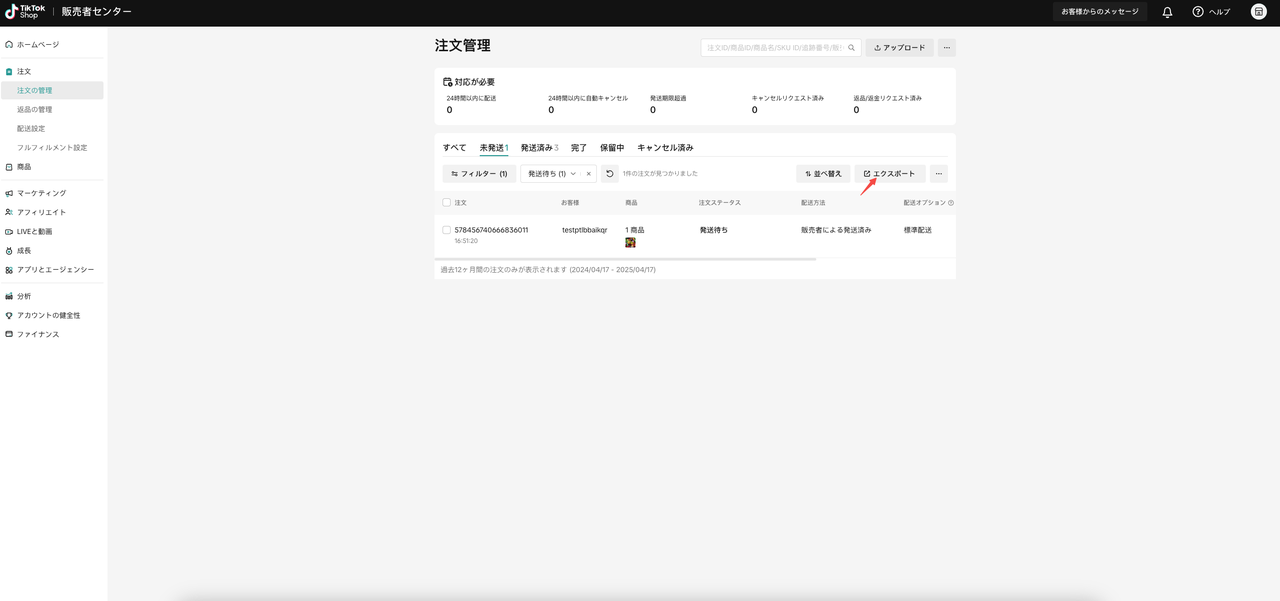Image resolution: width=1280 pixels, height=601 pixels.
Task: Click the search magnifier icon
Action: tap(852, 47)
